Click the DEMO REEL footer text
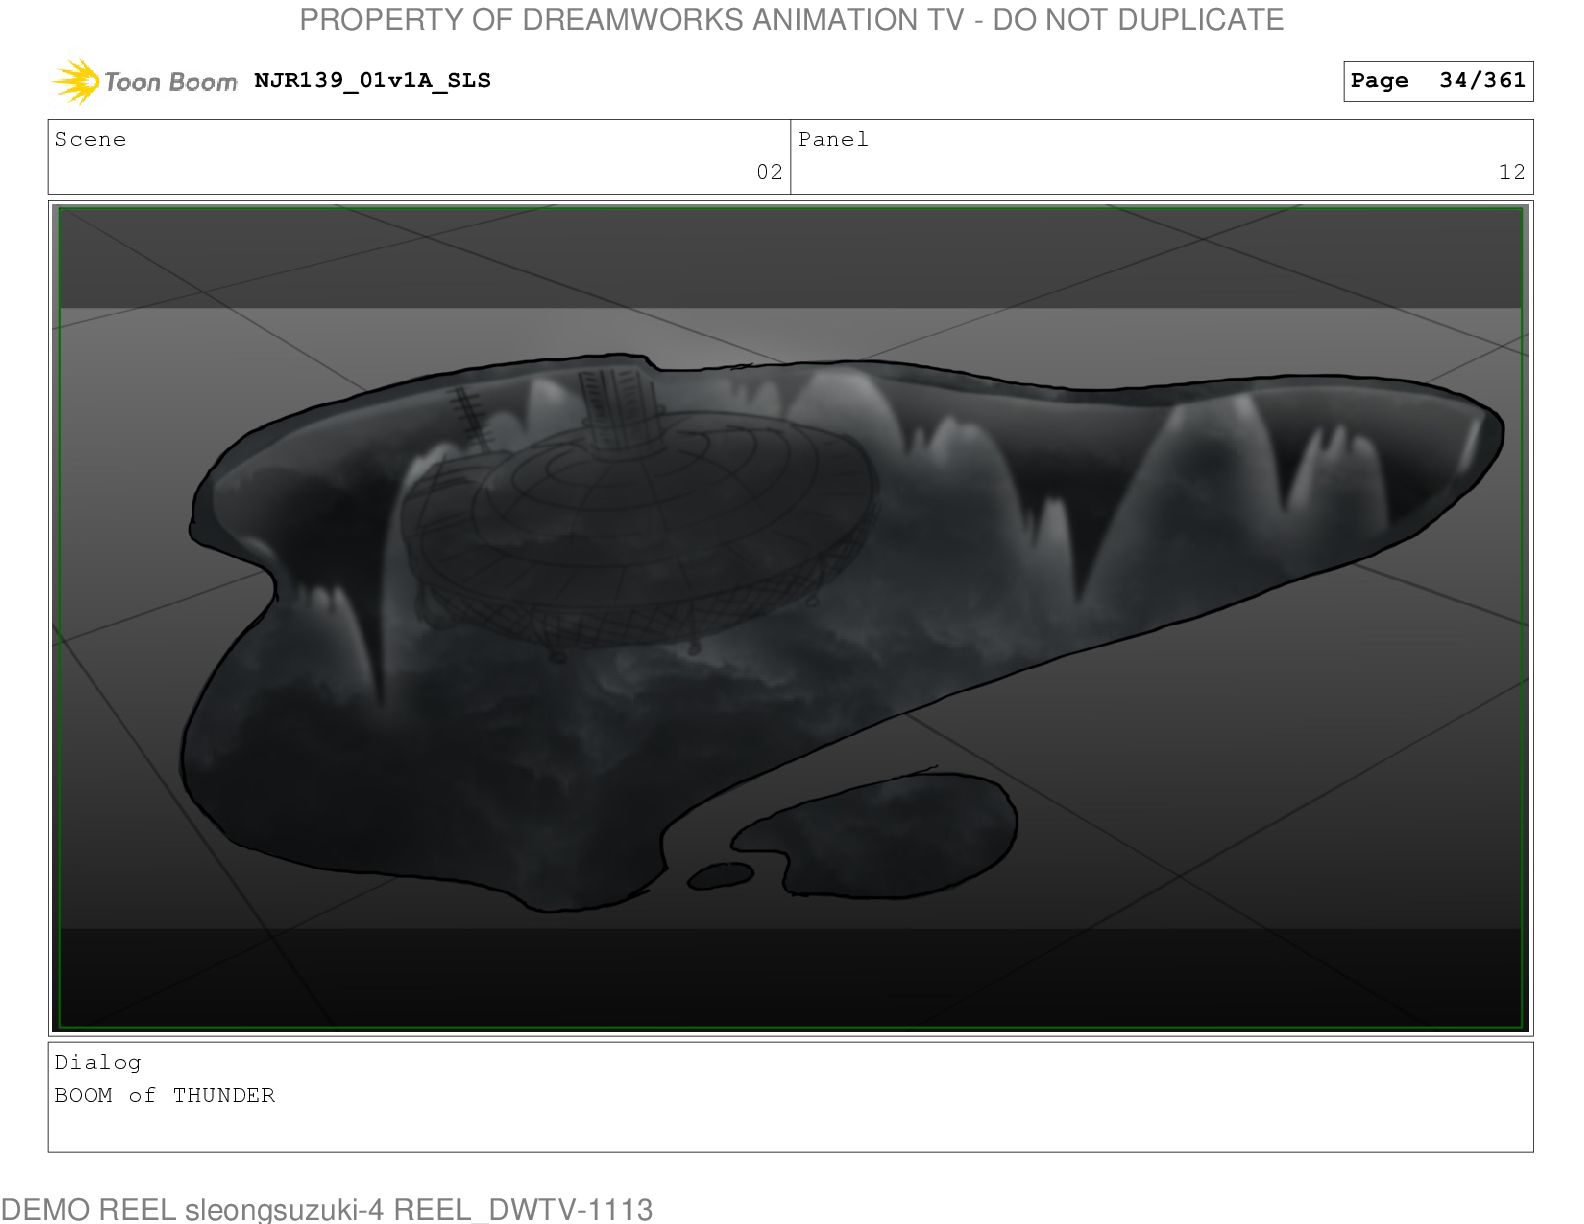This screenshot has width=1584, height=1224. click(327, 1210)
